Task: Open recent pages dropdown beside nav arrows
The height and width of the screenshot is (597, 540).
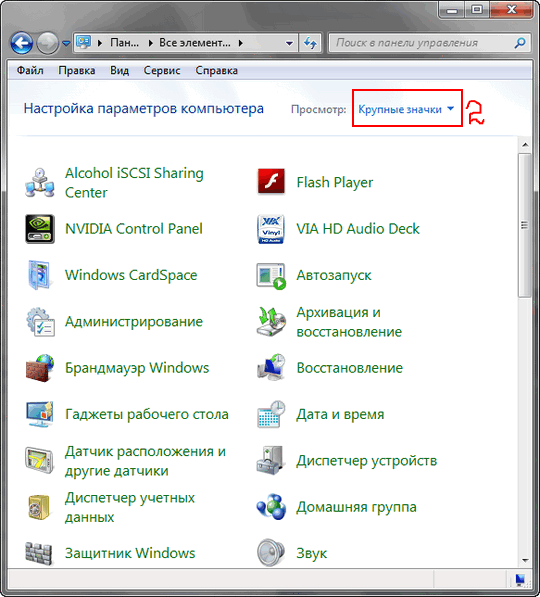Action: 66,43
